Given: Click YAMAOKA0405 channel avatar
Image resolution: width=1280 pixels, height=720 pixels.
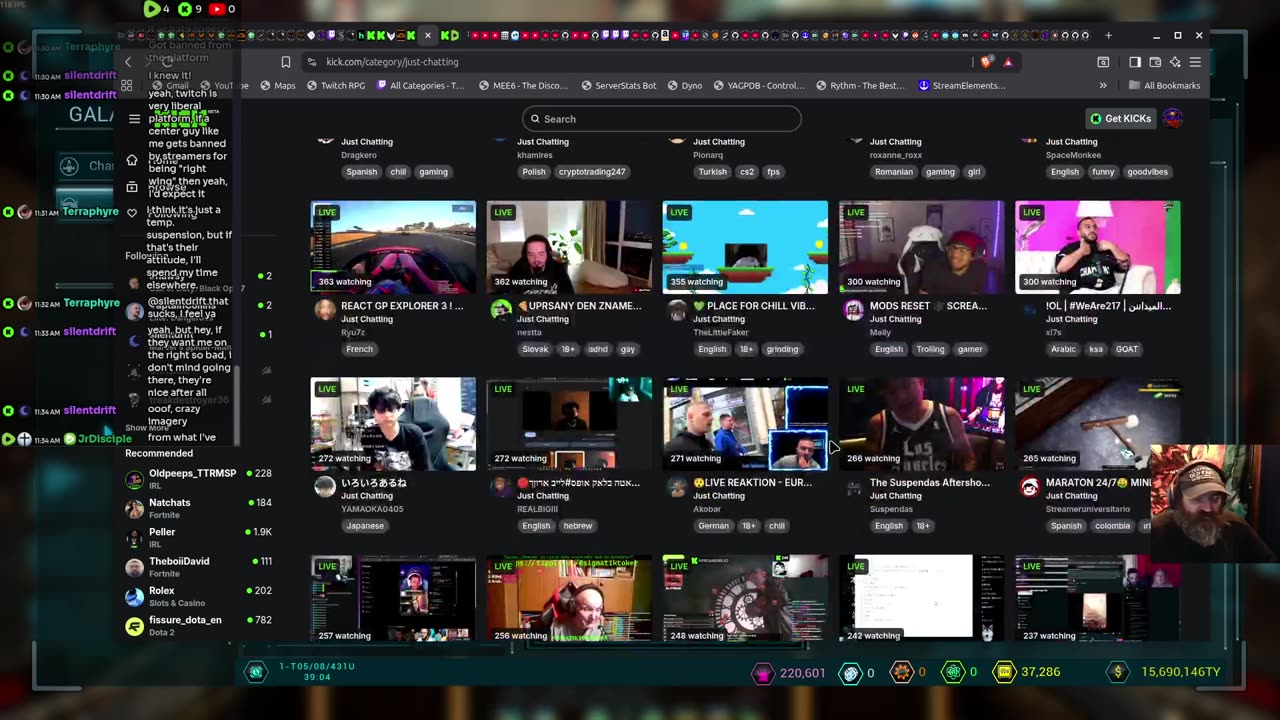Looking at the screenshot, I should tap(325, 487).
